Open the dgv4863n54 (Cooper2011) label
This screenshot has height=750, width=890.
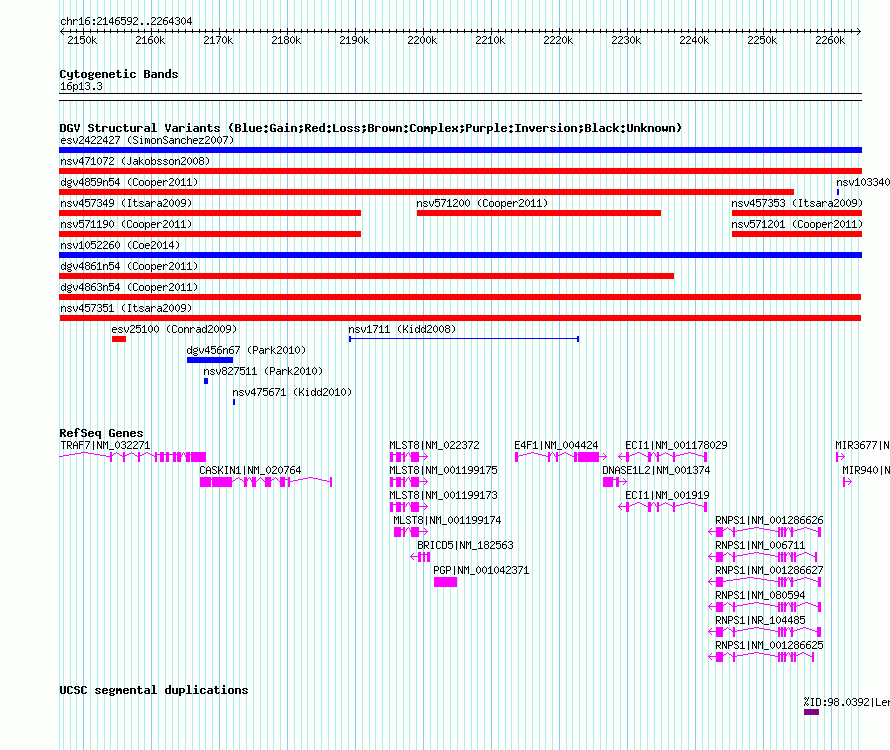coord(129,287)
